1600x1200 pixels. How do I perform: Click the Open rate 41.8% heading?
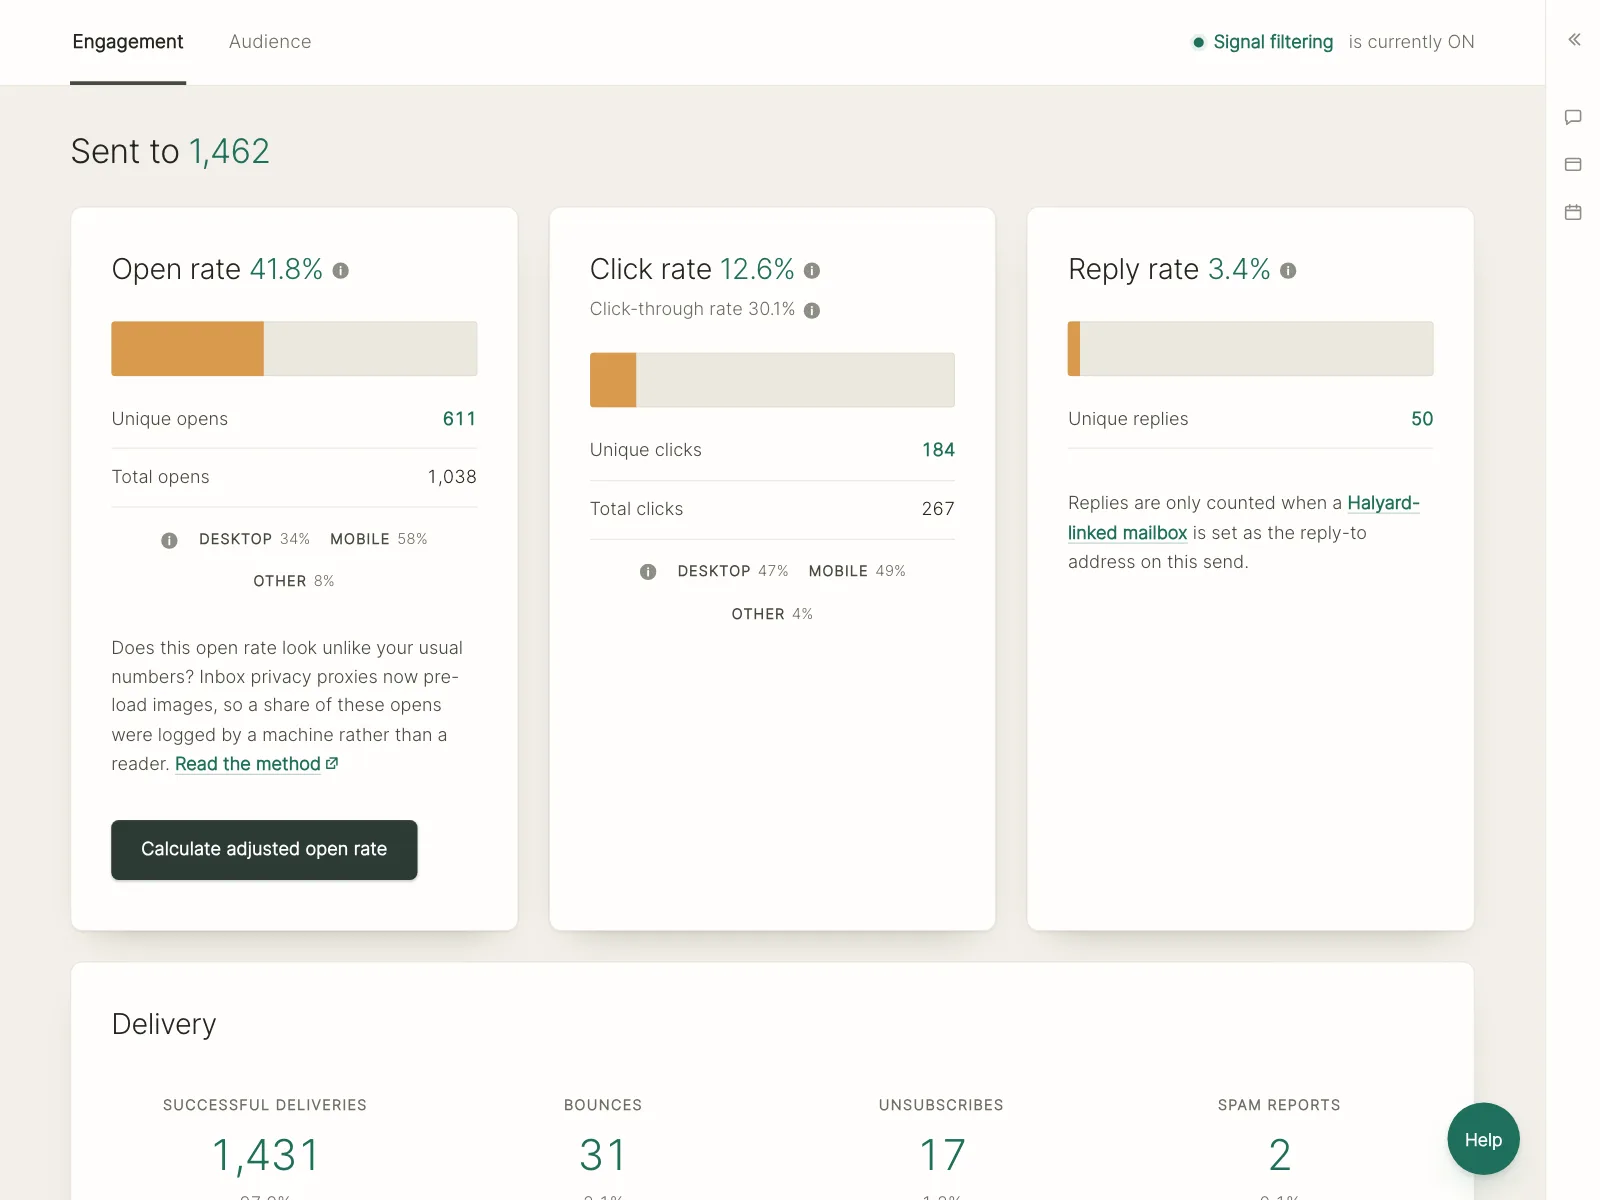(x=217, y=269)
